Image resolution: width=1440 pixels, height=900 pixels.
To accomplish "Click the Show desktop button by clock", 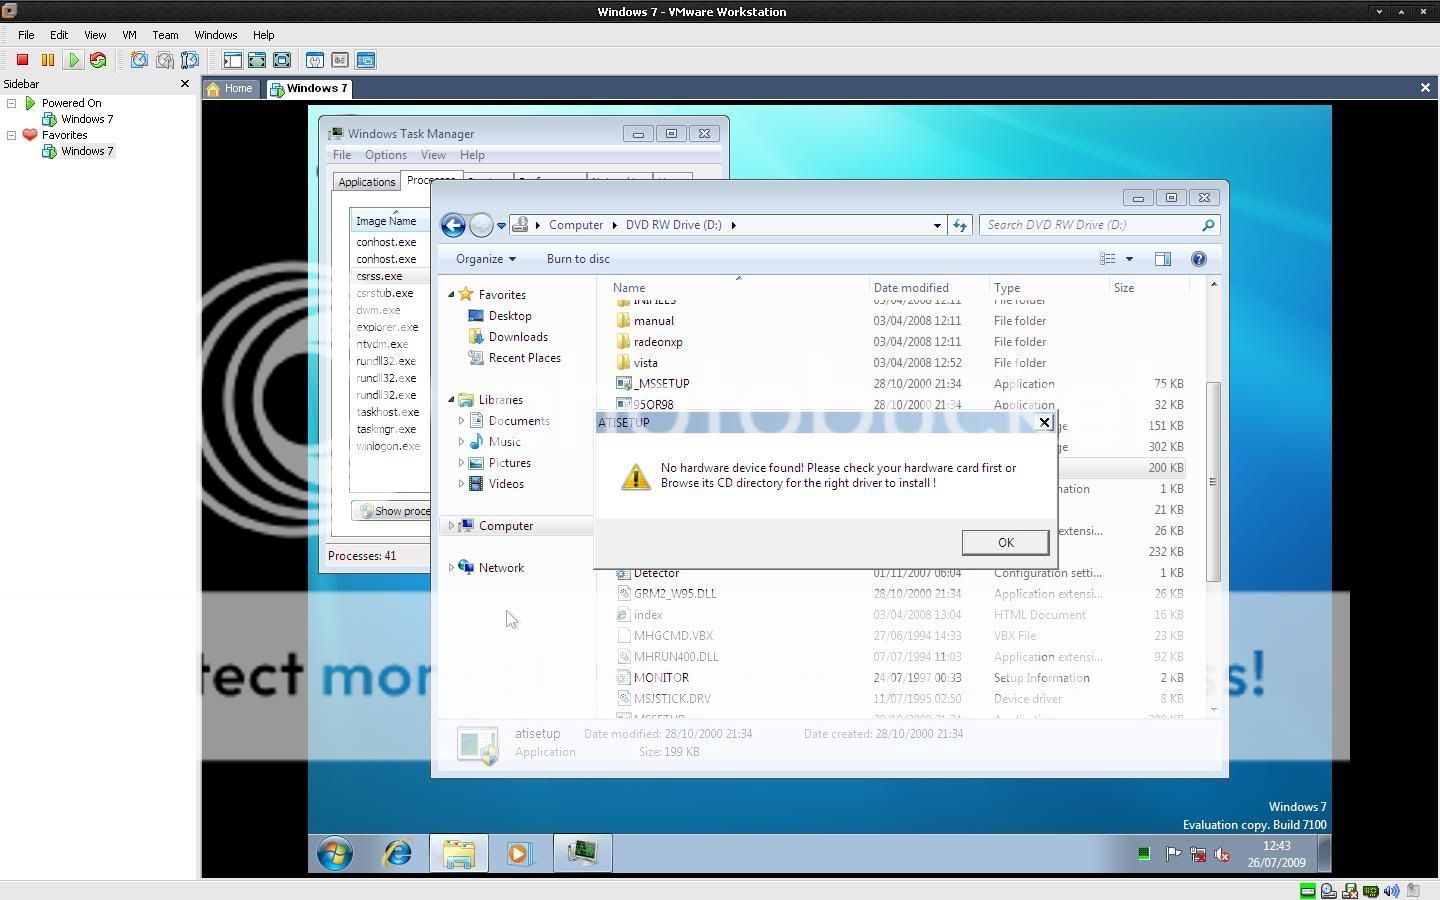I will click(x=1325, y=854).
